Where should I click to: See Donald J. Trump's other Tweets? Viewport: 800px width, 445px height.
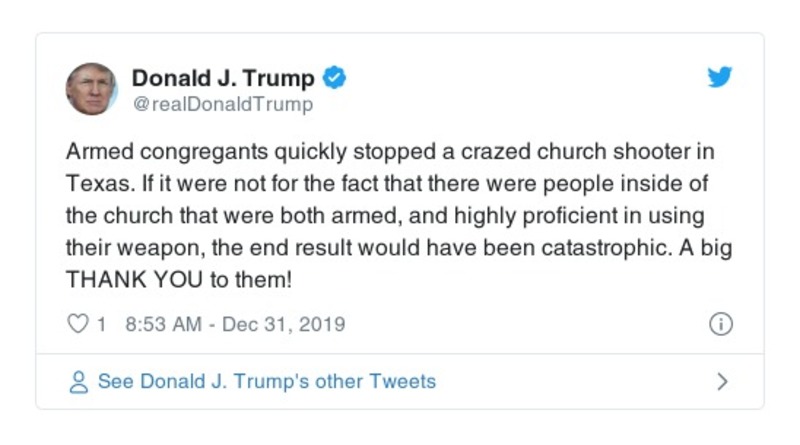click(x=266, y=382)
